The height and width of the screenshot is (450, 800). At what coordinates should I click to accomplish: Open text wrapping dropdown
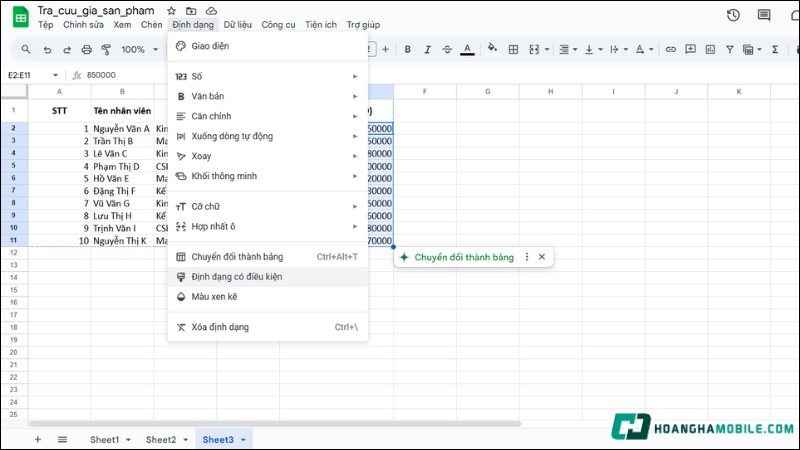tap(618, 49)
